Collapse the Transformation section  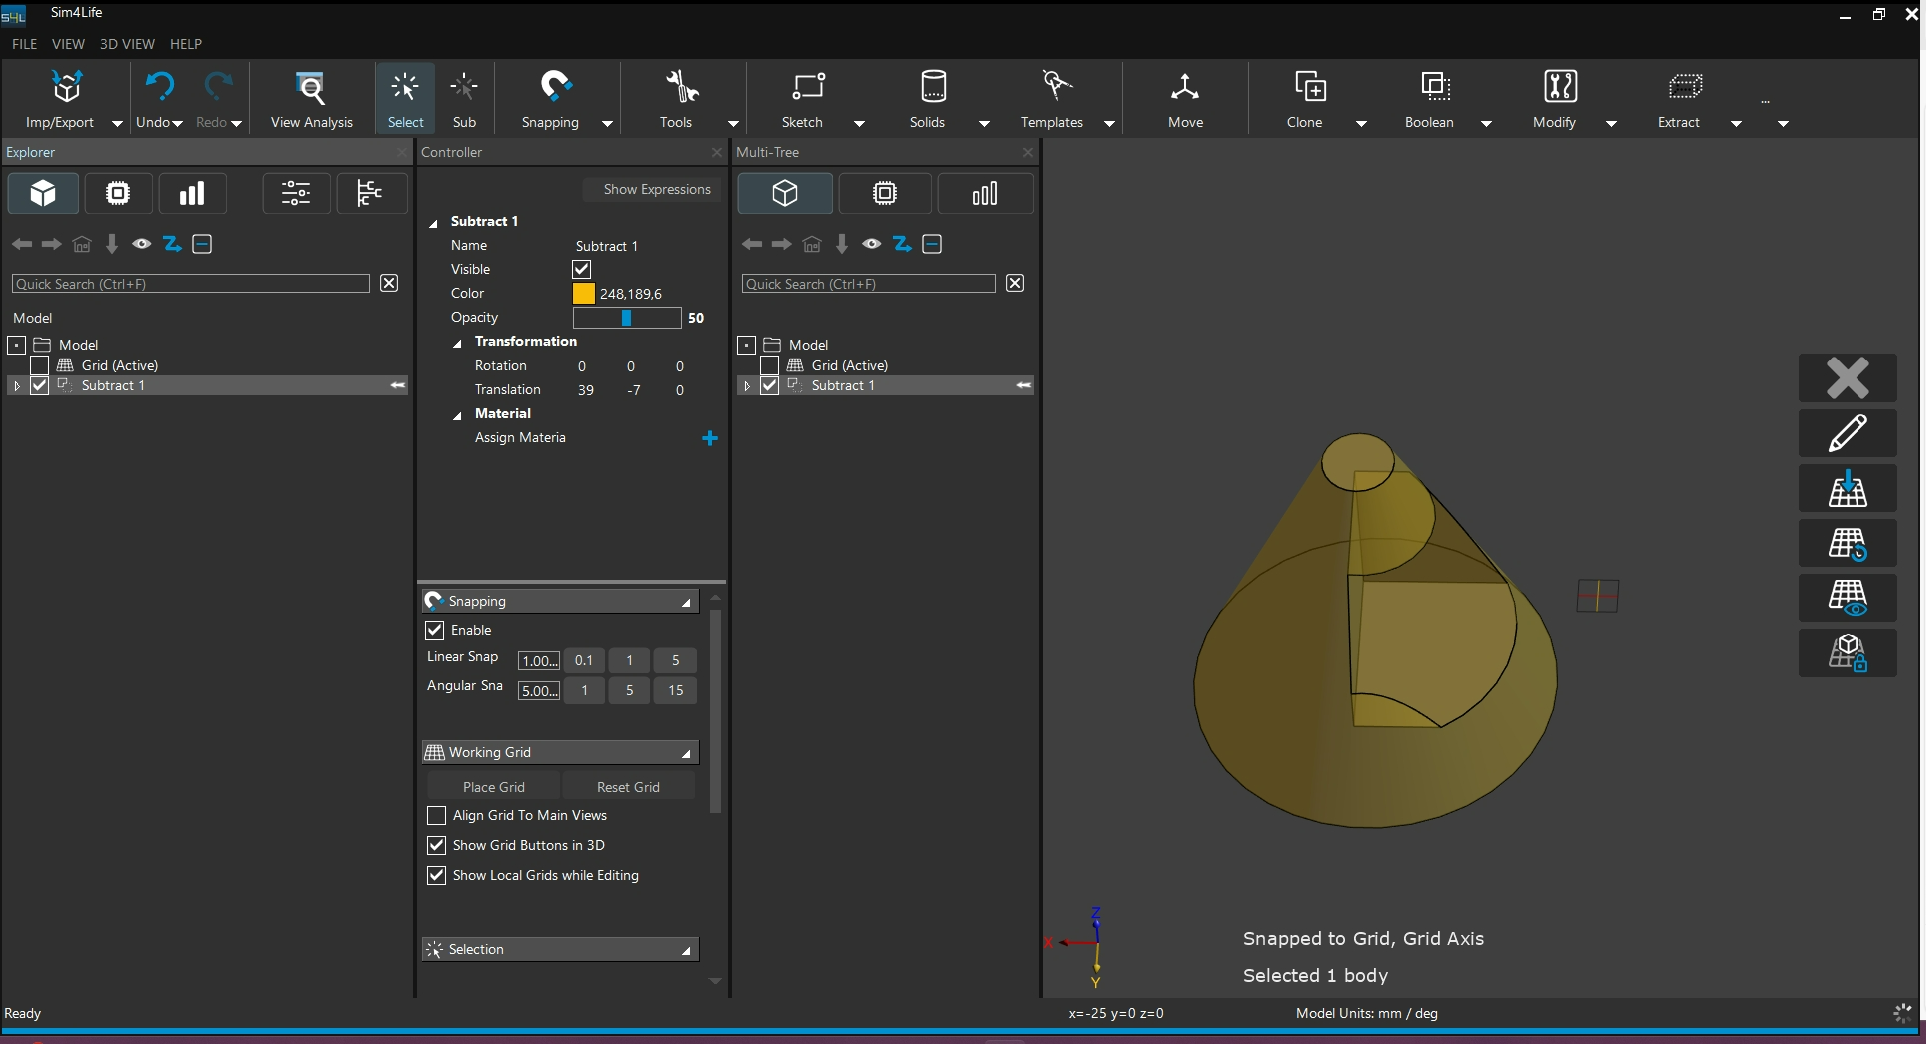(457, 343)
